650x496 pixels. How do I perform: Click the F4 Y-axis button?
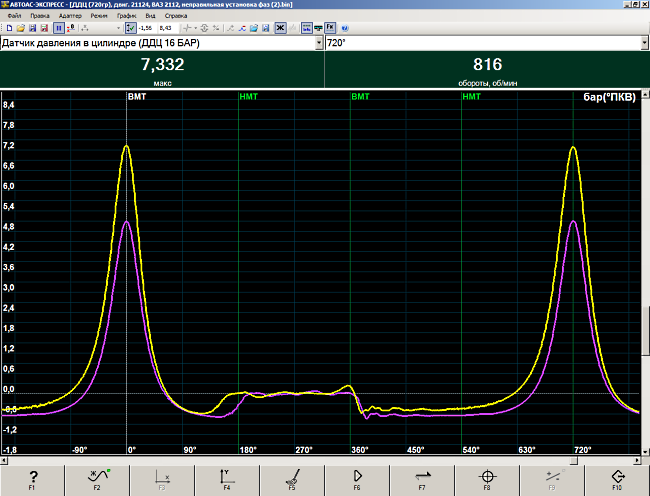227,480
